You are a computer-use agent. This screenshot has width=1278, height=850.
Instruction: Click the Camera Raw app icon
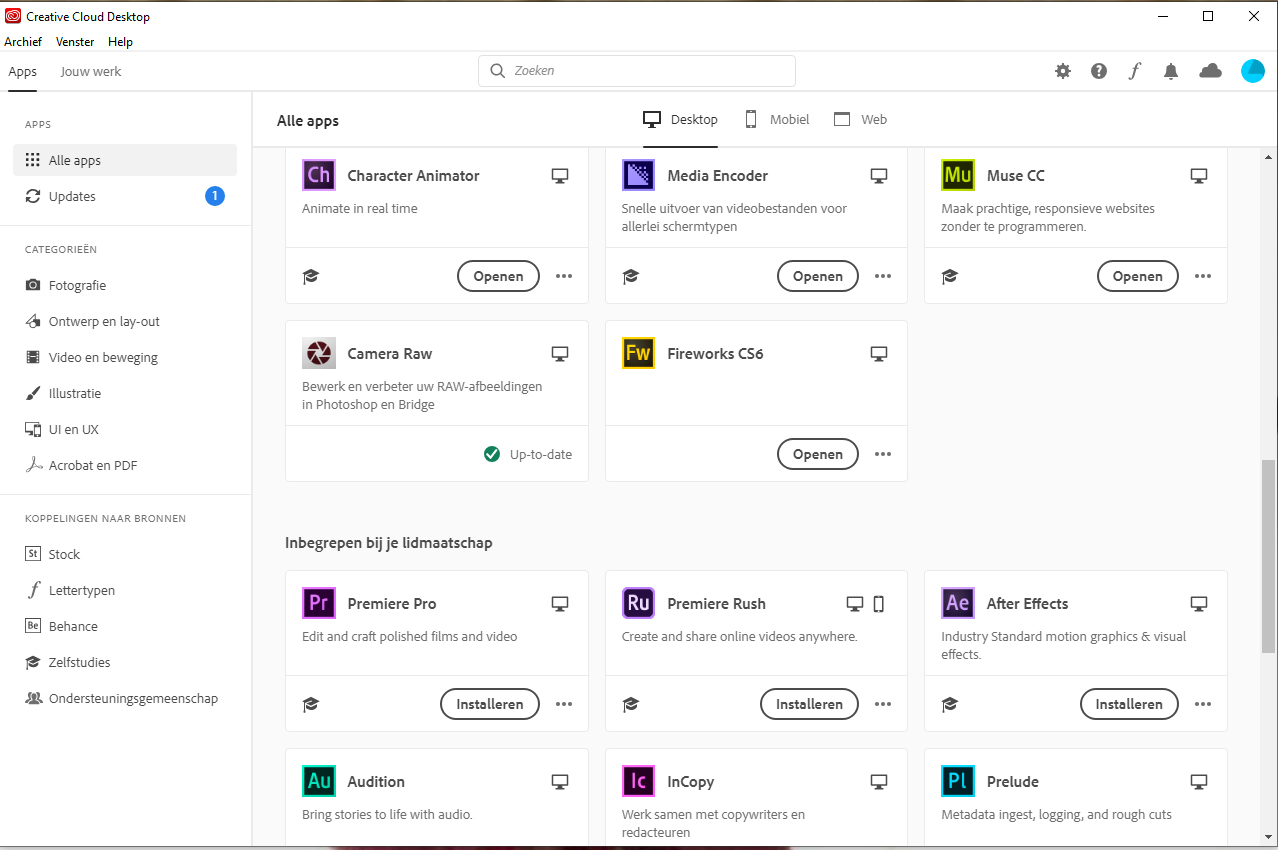319,353
